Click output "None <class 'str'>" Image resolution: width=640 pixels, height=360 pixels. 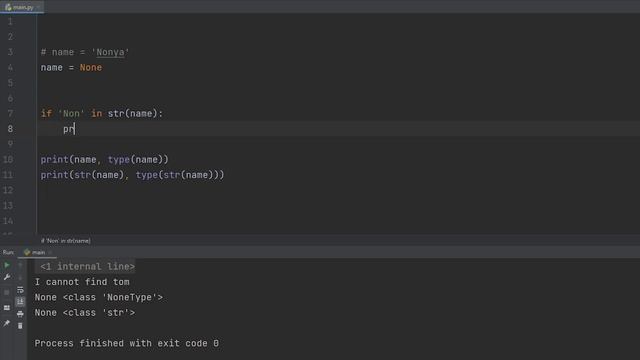85,313
